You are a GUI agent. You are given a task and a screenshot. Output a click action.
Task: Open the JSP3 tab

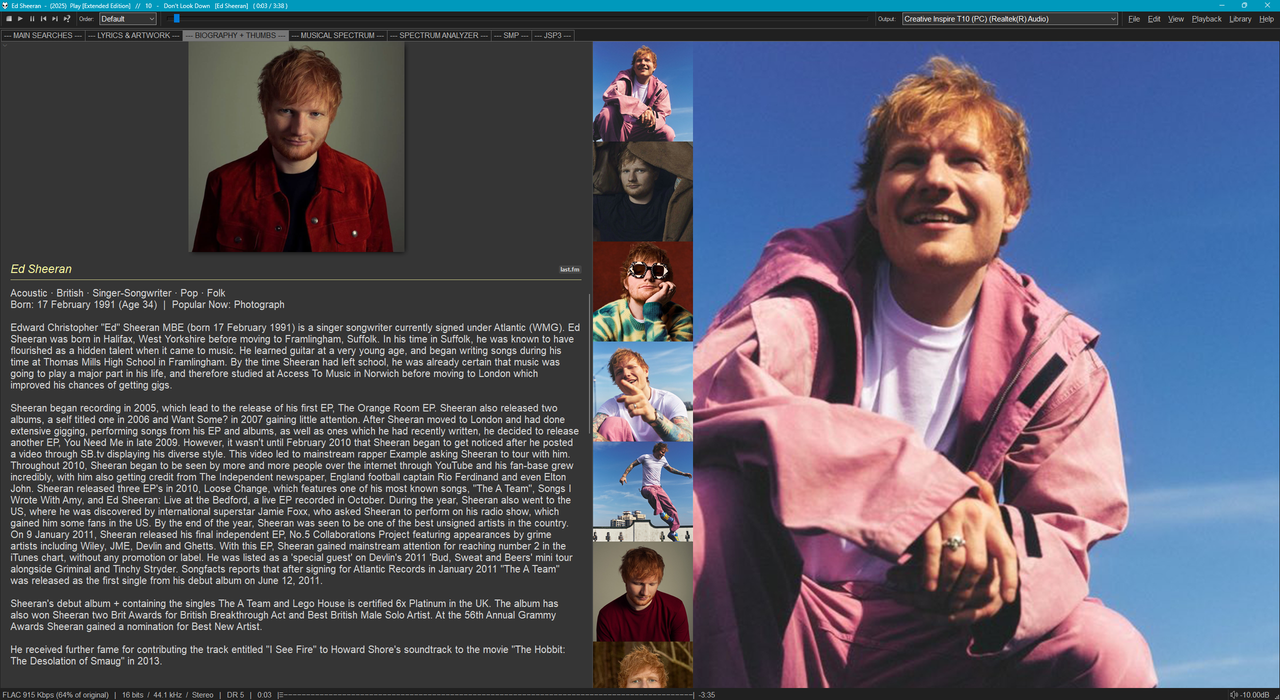point(553,35)
